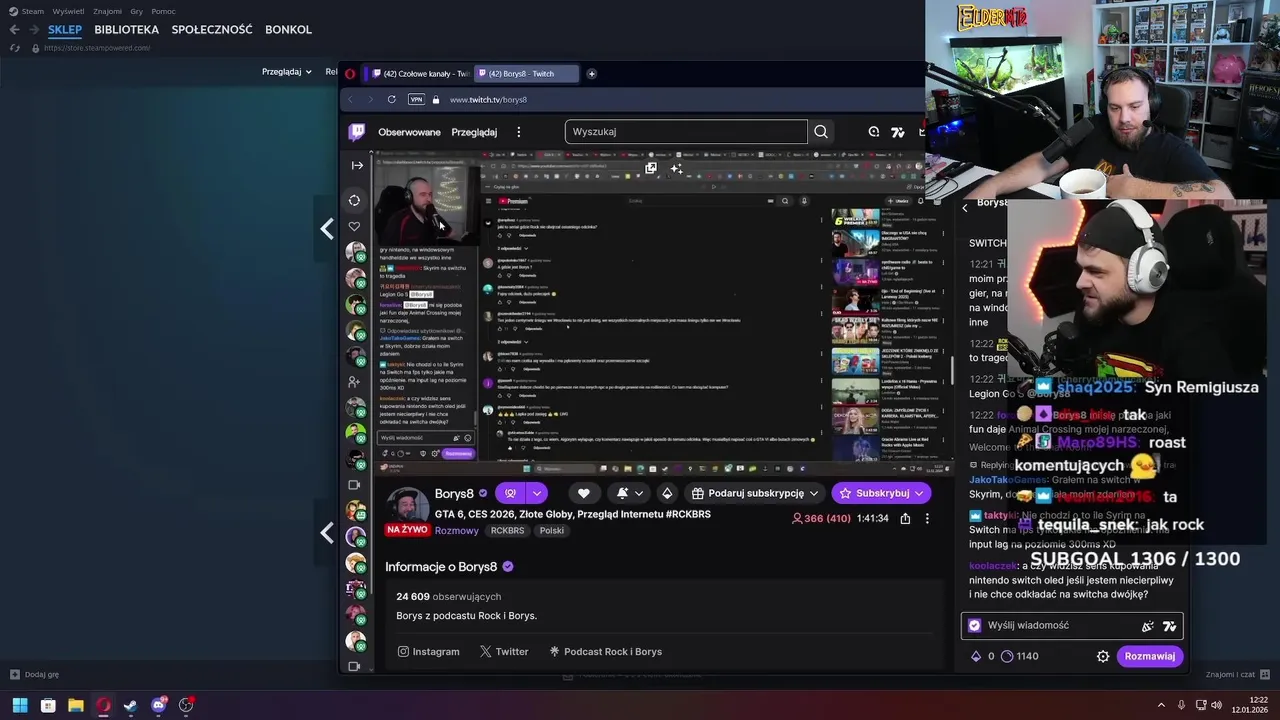This screenshot has width=1280, height=720.
Task: Click the Steam taskbar icon
Action: click(x=130, y=705)
